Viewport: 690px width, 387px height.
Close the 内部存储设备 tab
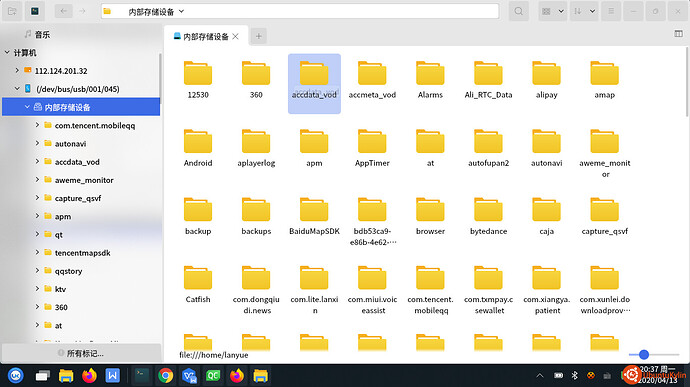click(x=235, y=37)
